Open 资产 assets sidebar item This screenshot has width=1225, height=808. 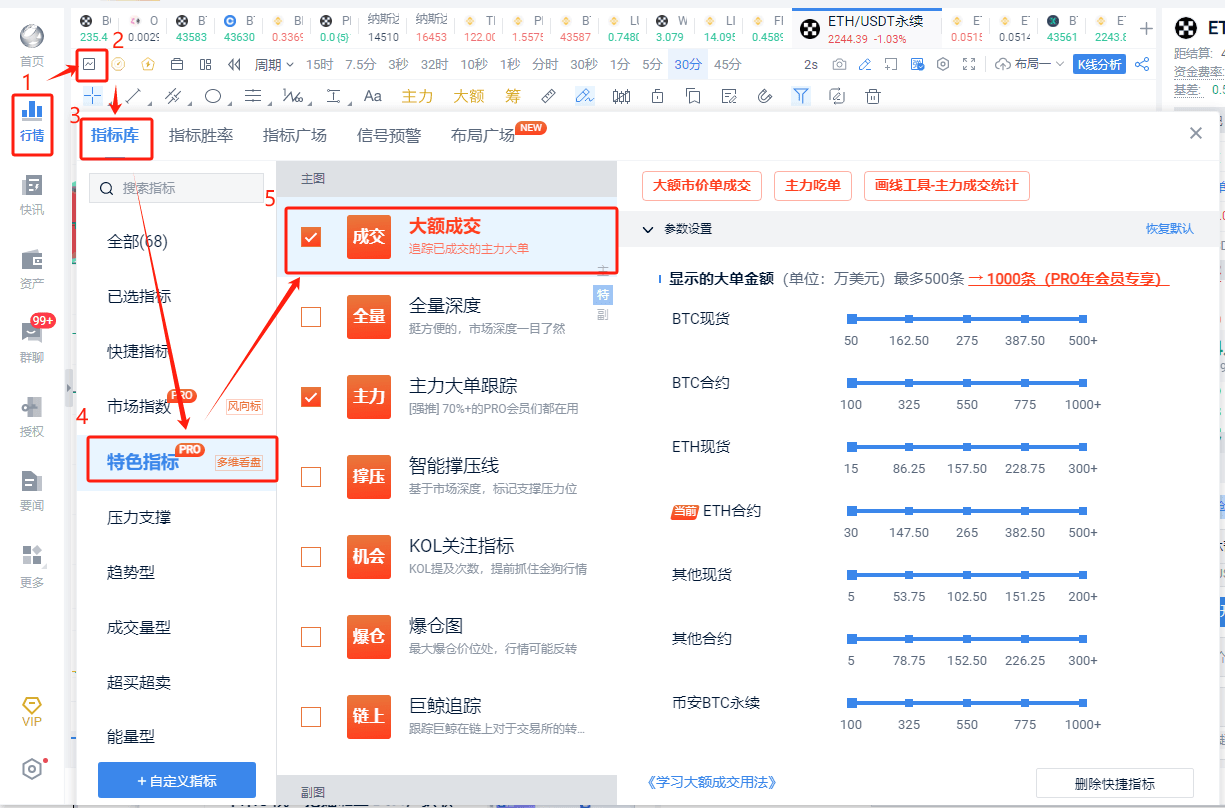32,269
